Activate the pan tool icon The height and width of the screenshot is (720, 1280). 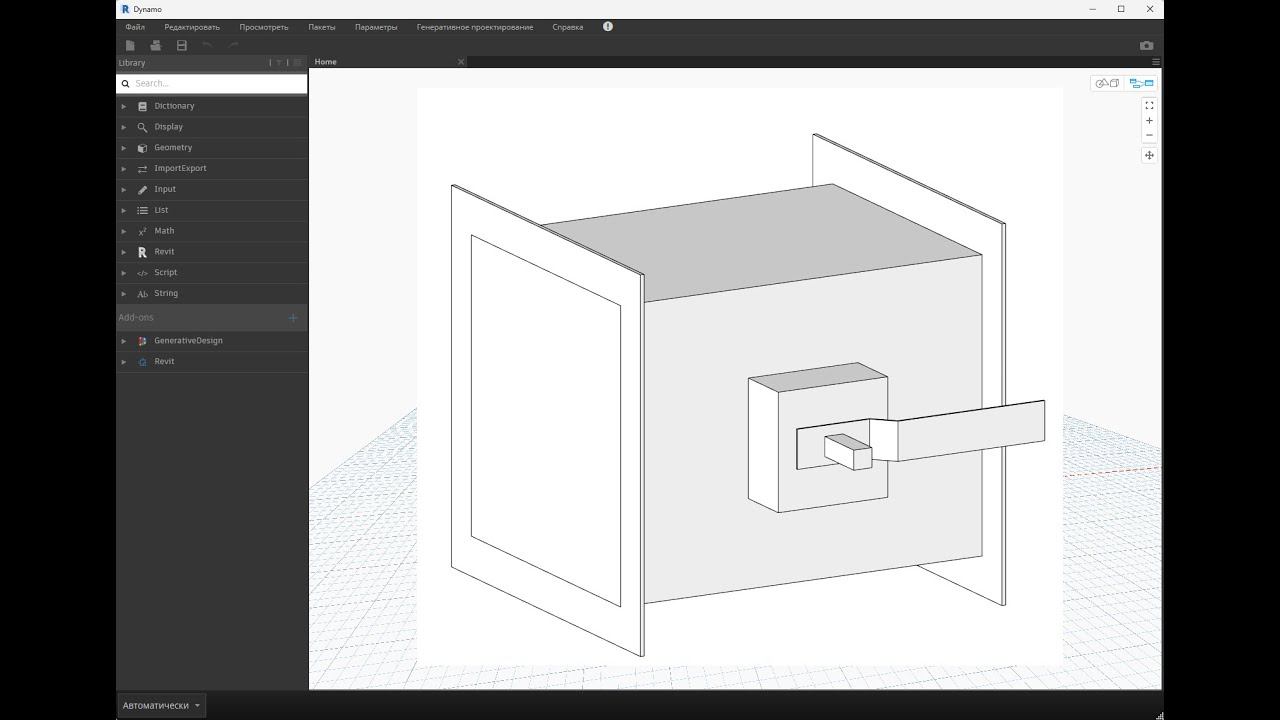[1149, 155]
